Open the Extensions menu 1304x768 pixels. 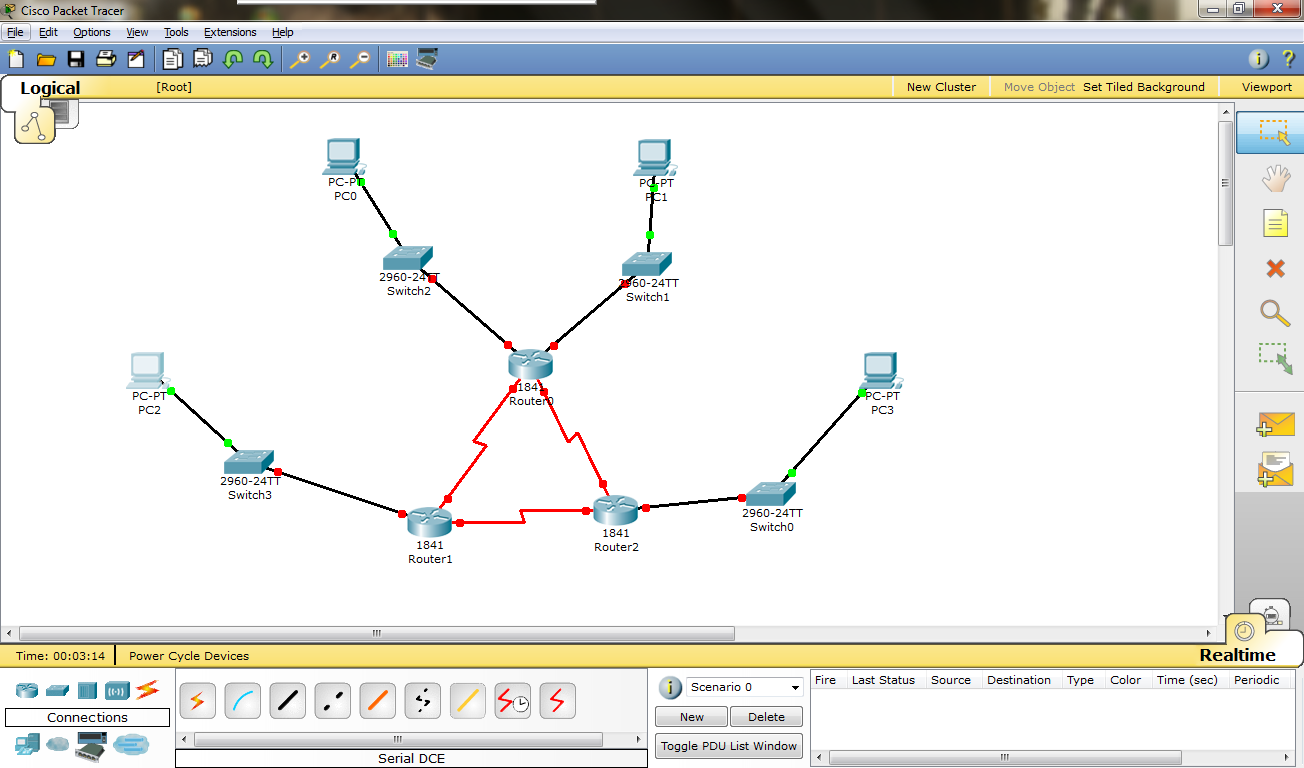tap(230, 32)
